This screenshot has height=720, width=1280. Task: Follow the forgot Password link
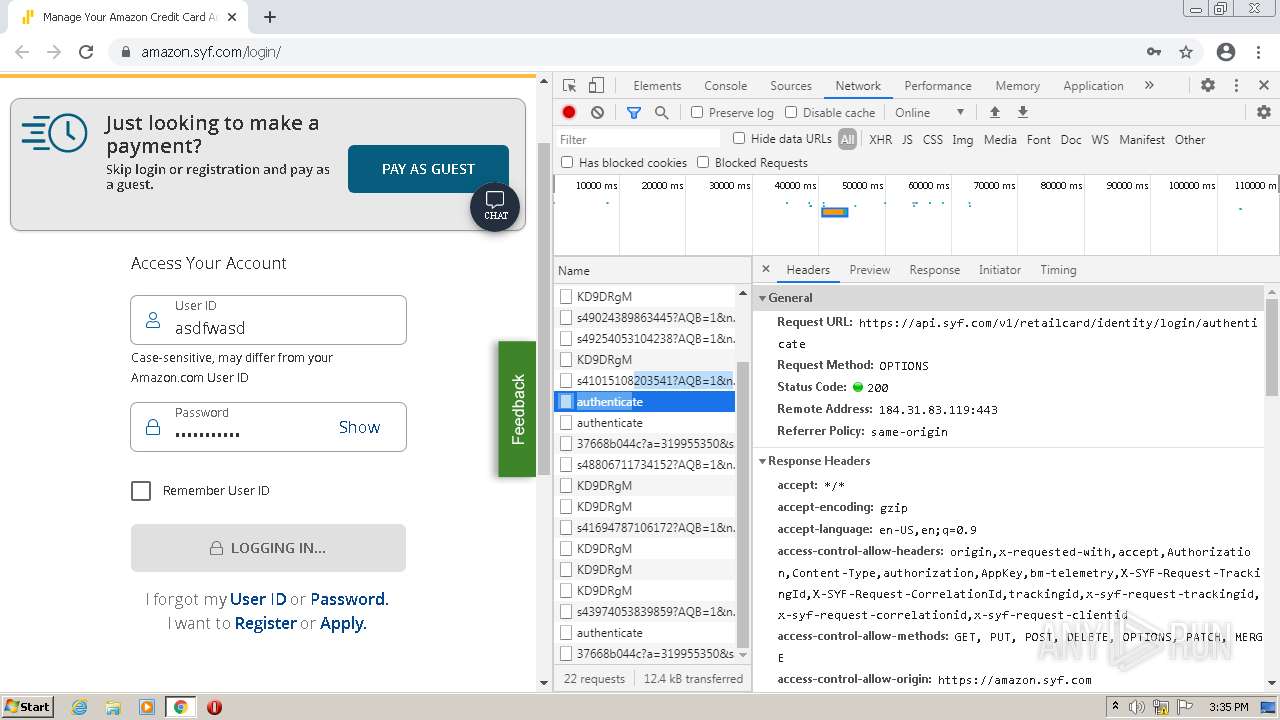pos(347,599)
